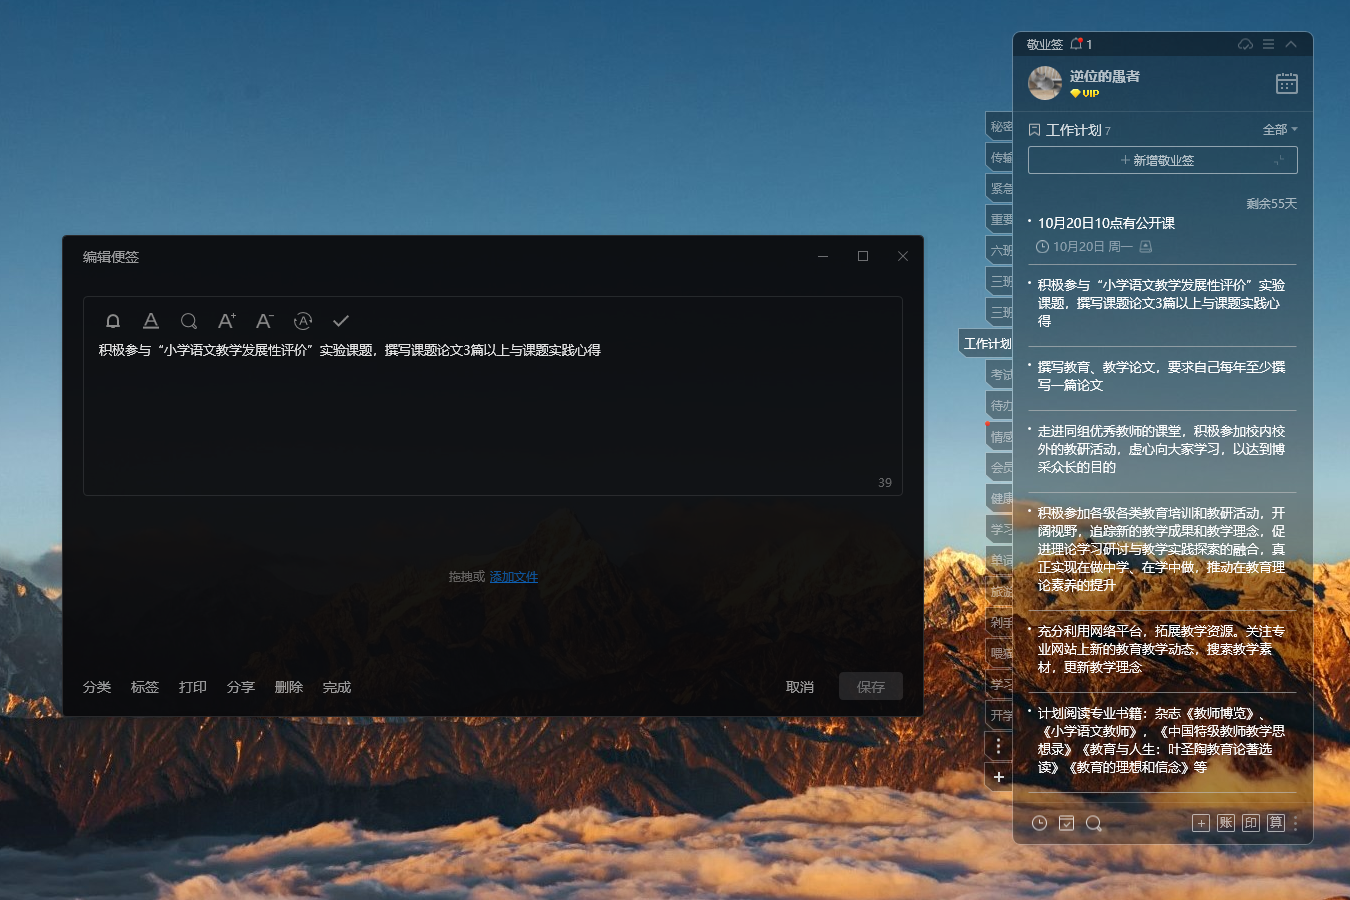Open the note starting 积极参加各级各类教育培训
Image resolution: width=1350 pixels, height=900 pixels.
tap(1162, 549)
